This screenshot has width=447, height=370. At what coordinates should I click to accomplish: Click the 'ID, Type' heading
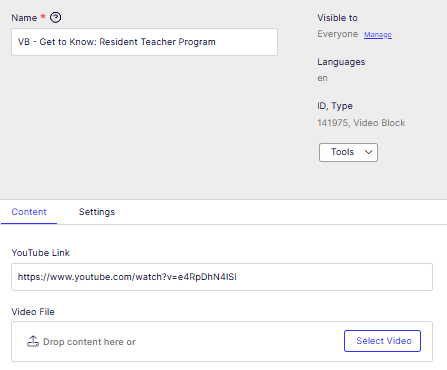click(335, 106)
